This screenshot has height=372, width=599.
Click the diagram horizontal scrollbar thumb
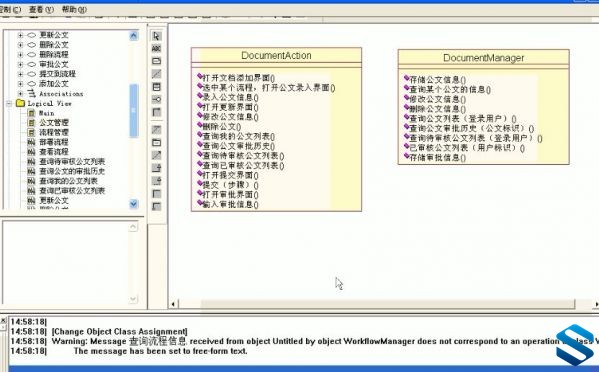tap(388, 304)
